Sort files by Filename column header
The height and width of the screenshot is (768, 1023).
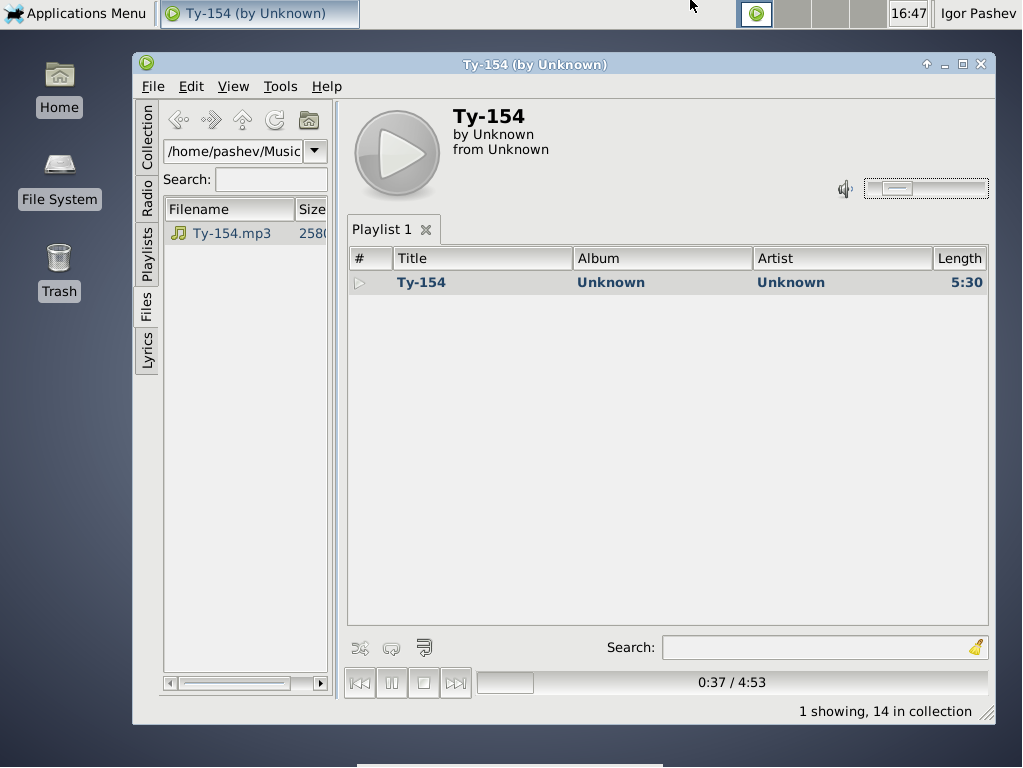pyautogui.click(x=229, y=209)
